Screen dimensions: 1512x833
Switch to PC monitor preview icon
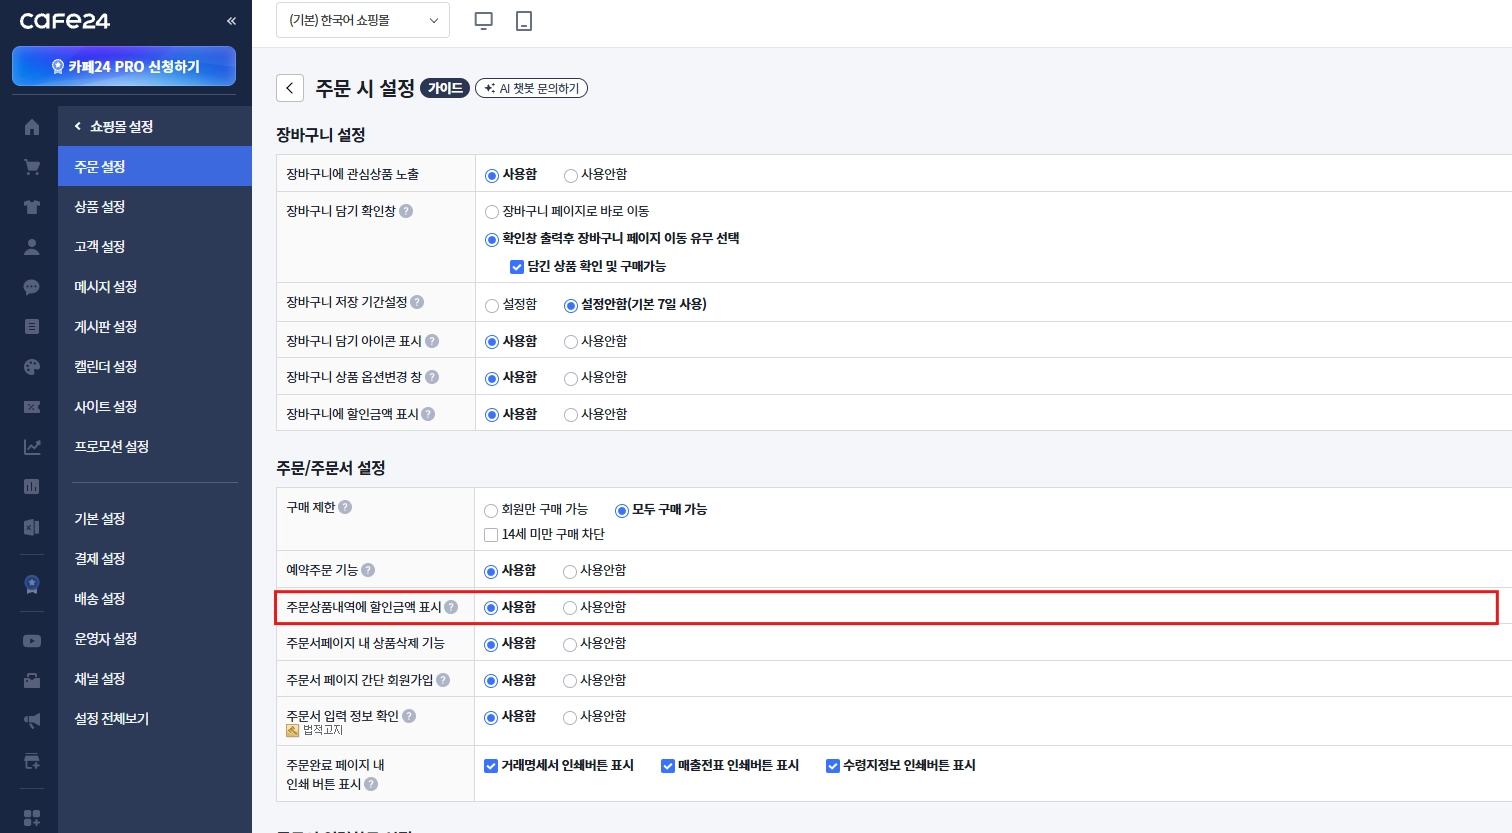point(484,20)
